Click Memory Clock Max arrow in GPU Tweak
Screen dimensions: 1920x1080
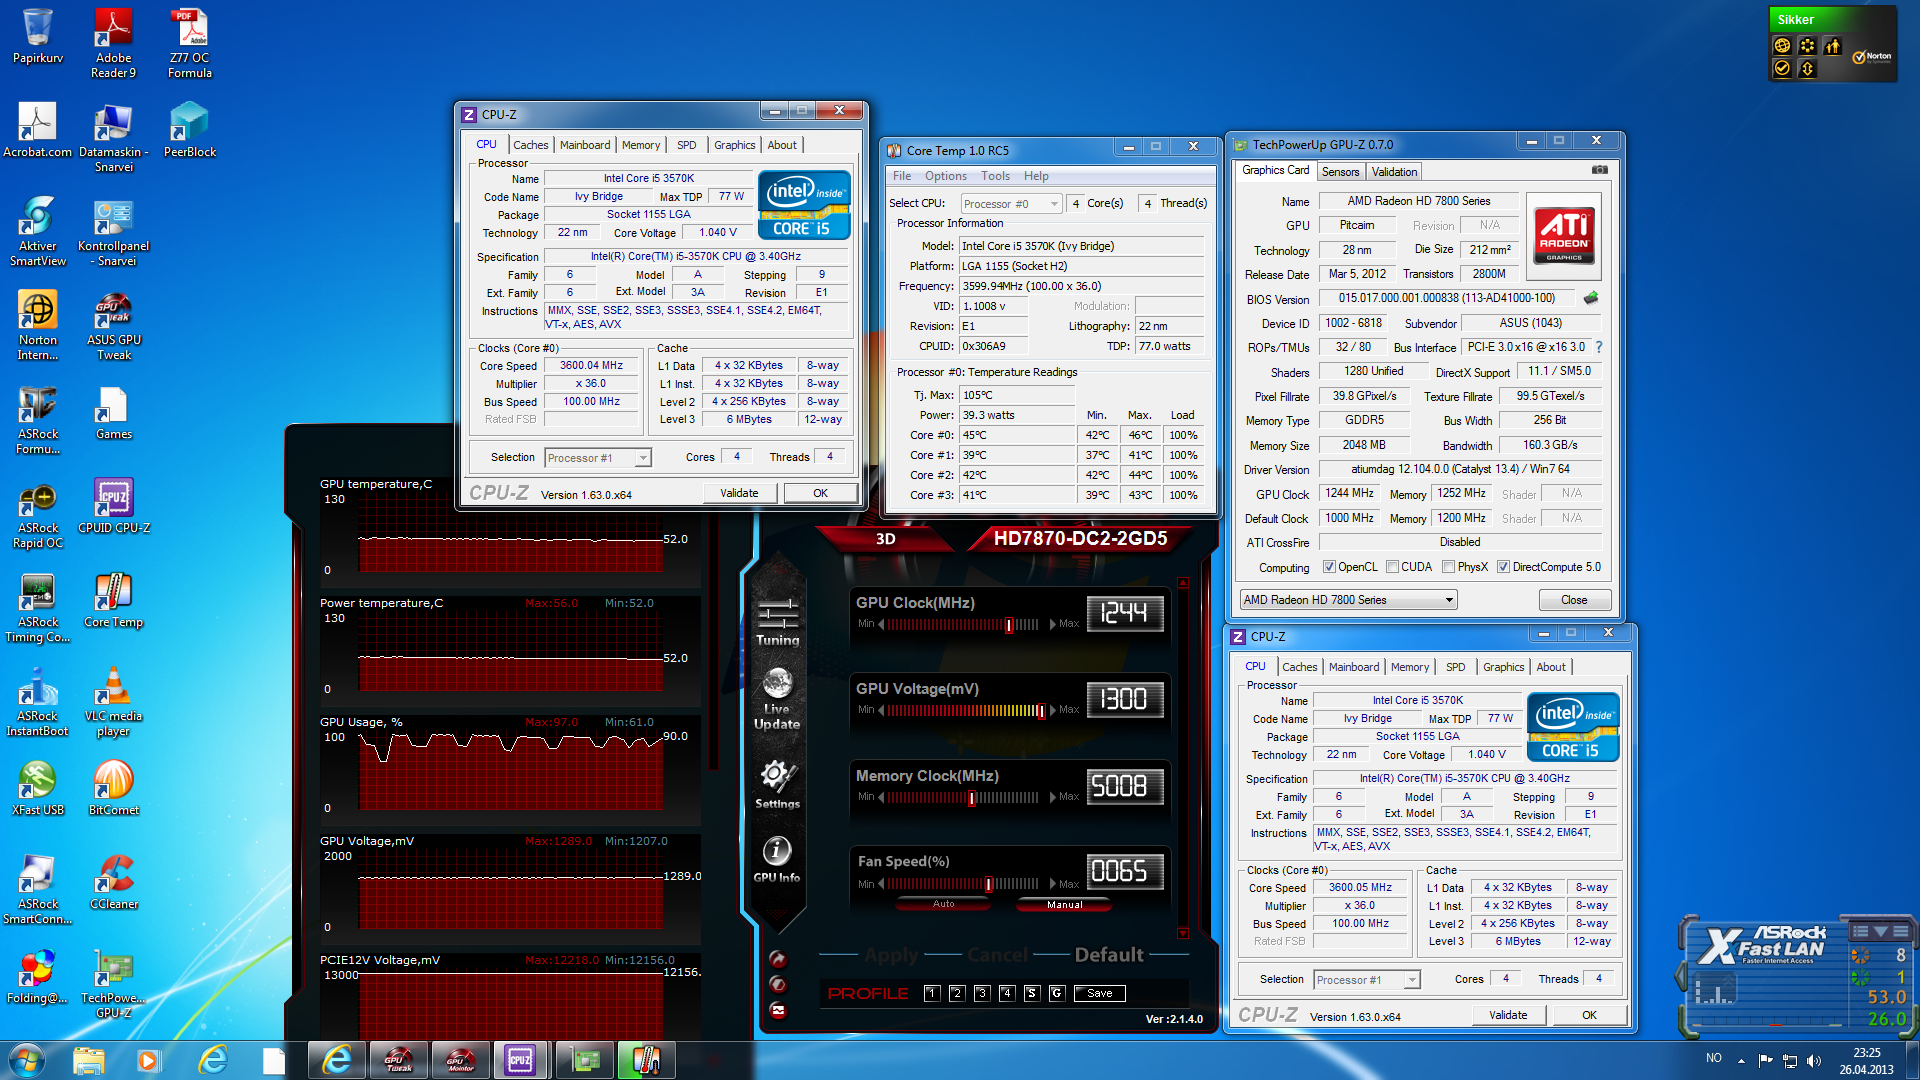point(1053,797)
